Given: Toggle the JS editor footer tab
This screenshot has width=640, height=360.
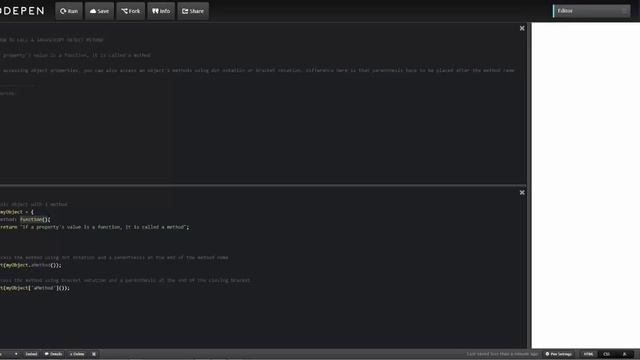Looking at the screenshot, I should pyautogui.click(x=624, y=354).
